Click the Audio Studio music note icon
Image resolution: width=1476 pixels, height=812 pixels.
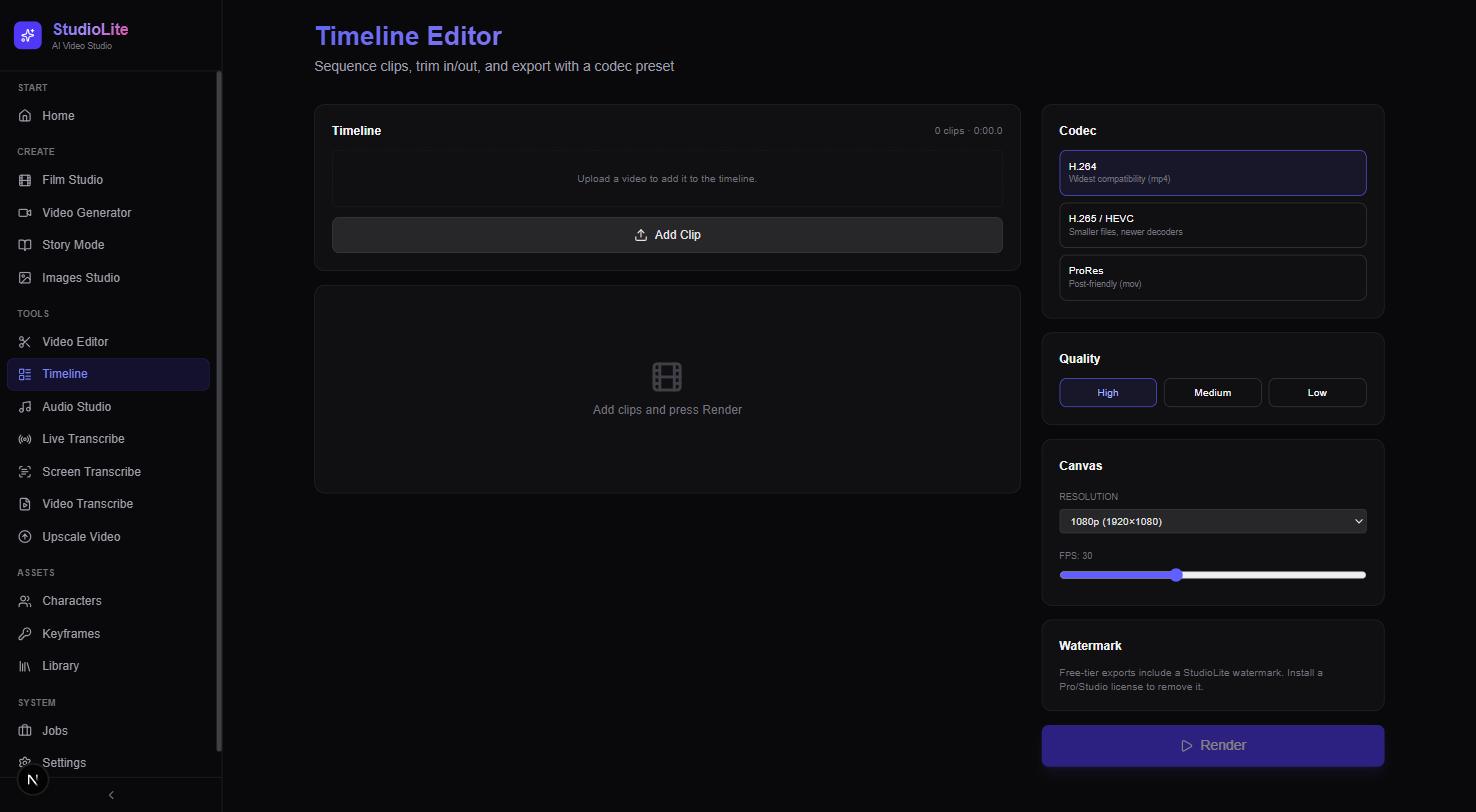point(25,407)
